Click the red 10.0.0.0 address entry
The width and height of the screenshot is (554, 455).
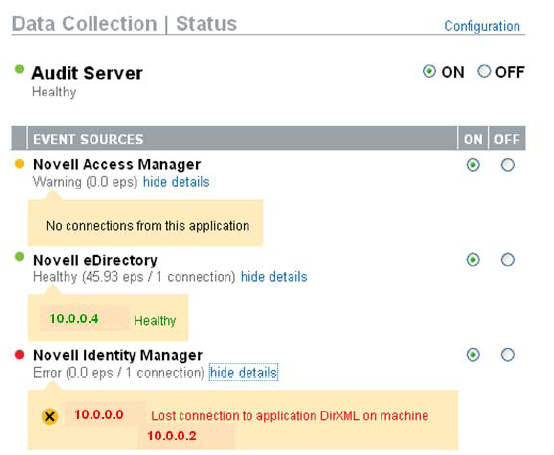(99, 414)
